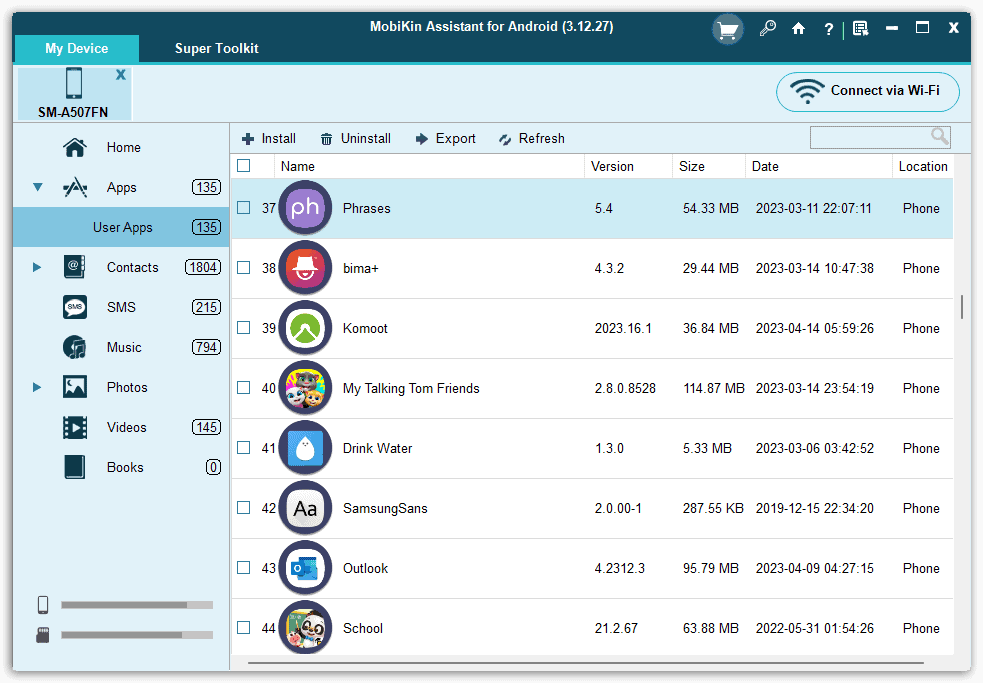Click the Videos section label
983x683 pixels.
tap(127, 428)
